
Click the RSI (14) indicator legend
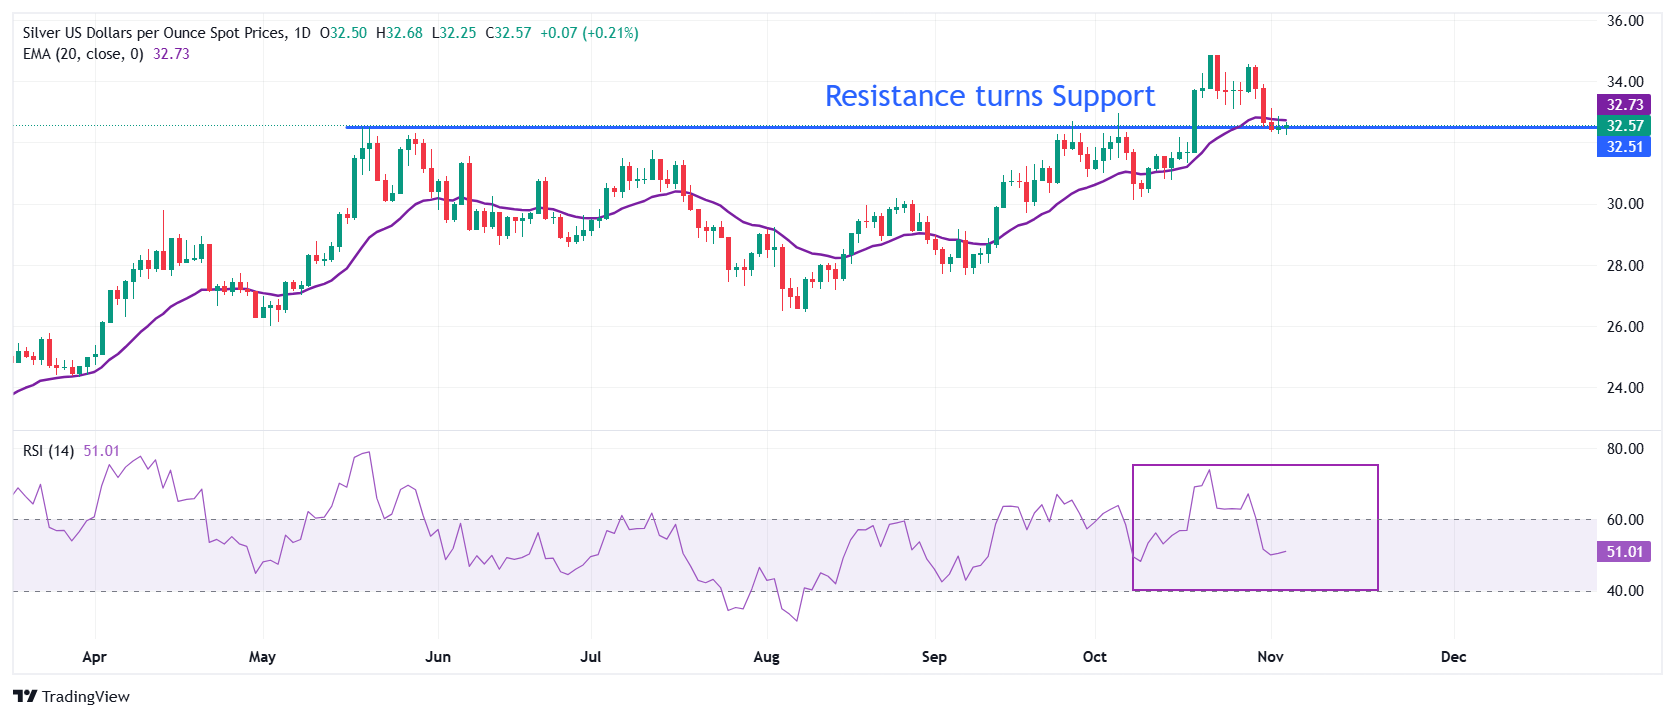click(48, 451)
